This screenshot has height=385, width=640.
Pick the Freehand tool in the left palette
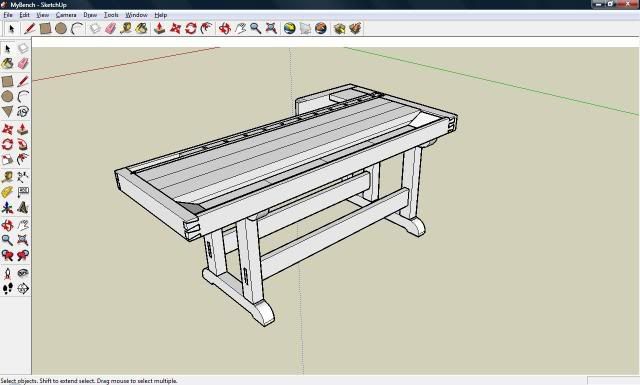pos(23,111)
